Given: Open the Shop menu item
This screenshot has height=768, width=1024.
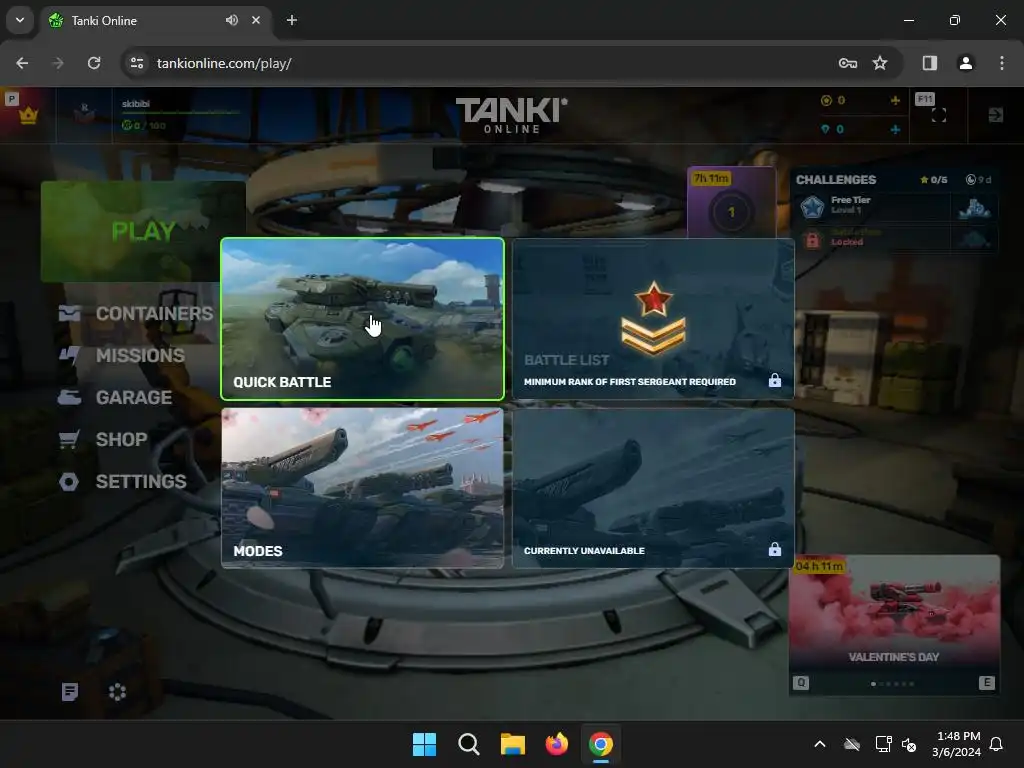Looking at the screenshot, I should pos(103,440).
